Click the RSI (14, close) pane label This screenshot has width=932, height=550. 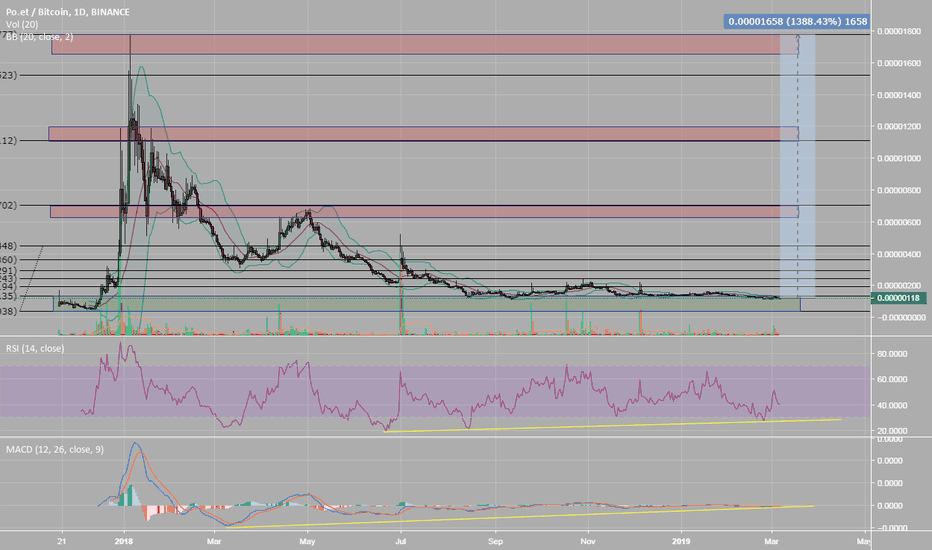pyautogui.click(x=35, y=348)
